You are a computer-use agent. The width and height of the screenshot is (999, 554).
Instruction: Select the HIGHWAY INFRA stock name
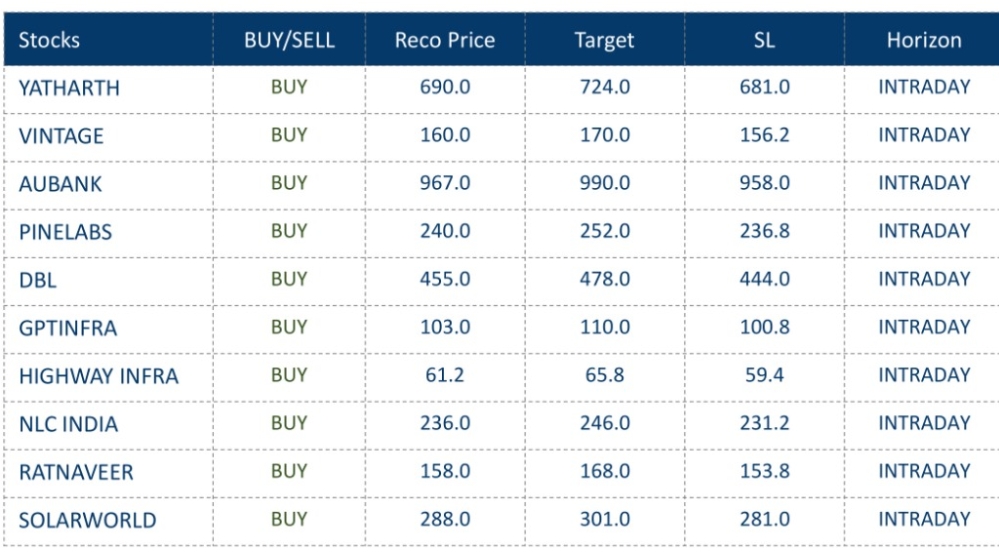(x=98, y=376)
